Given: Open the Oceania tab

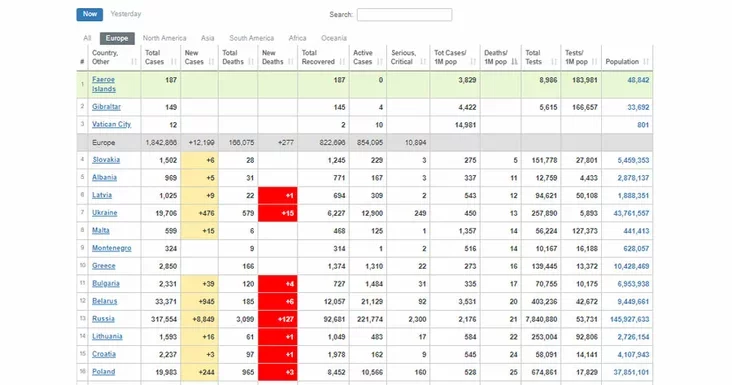Looking at the screenshot, I should (x=334, y=38).
